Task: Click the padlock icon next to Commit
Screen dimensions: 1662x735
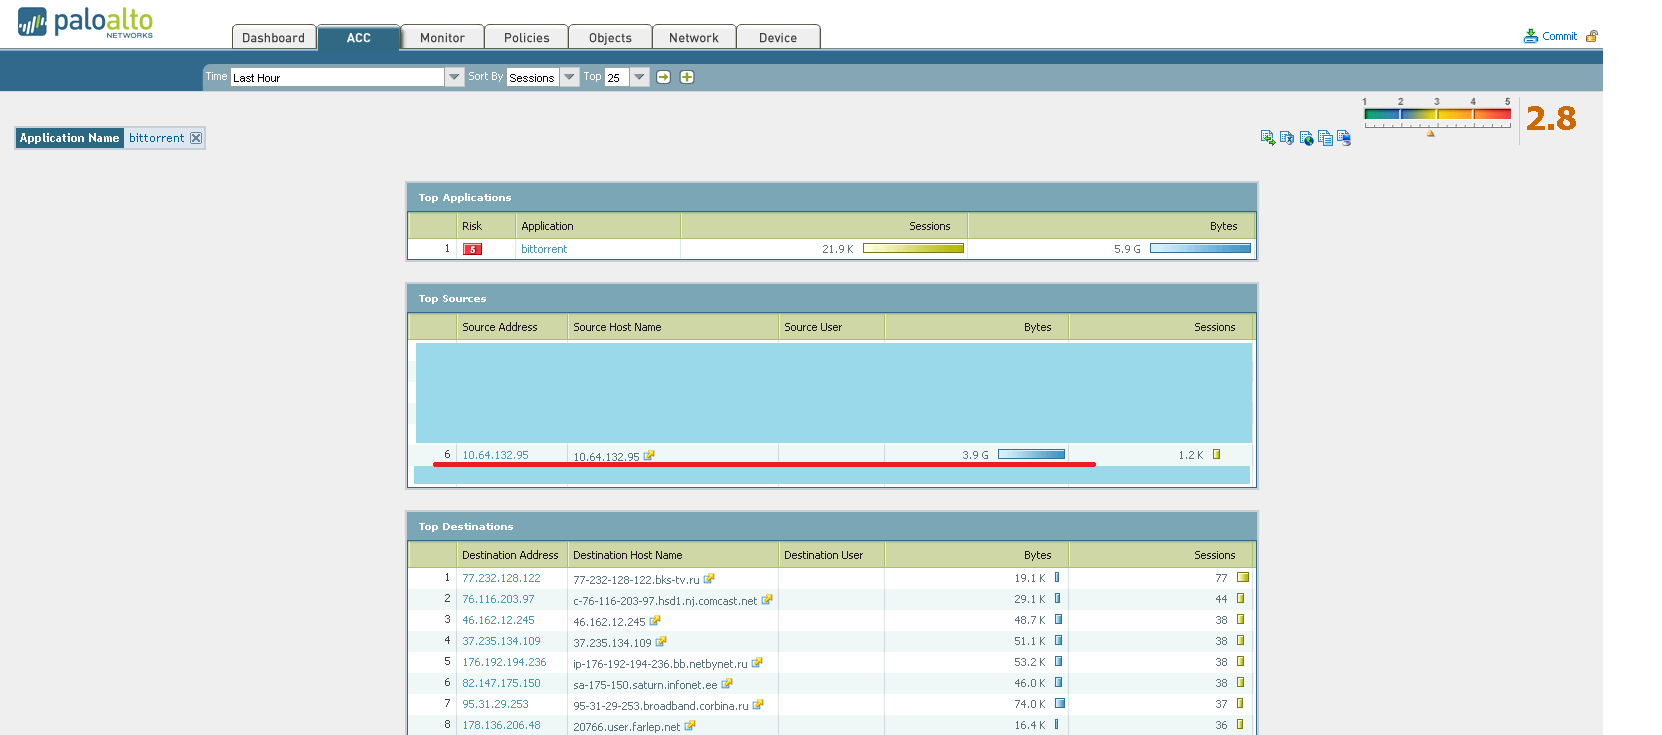Action: point(1592,36)
